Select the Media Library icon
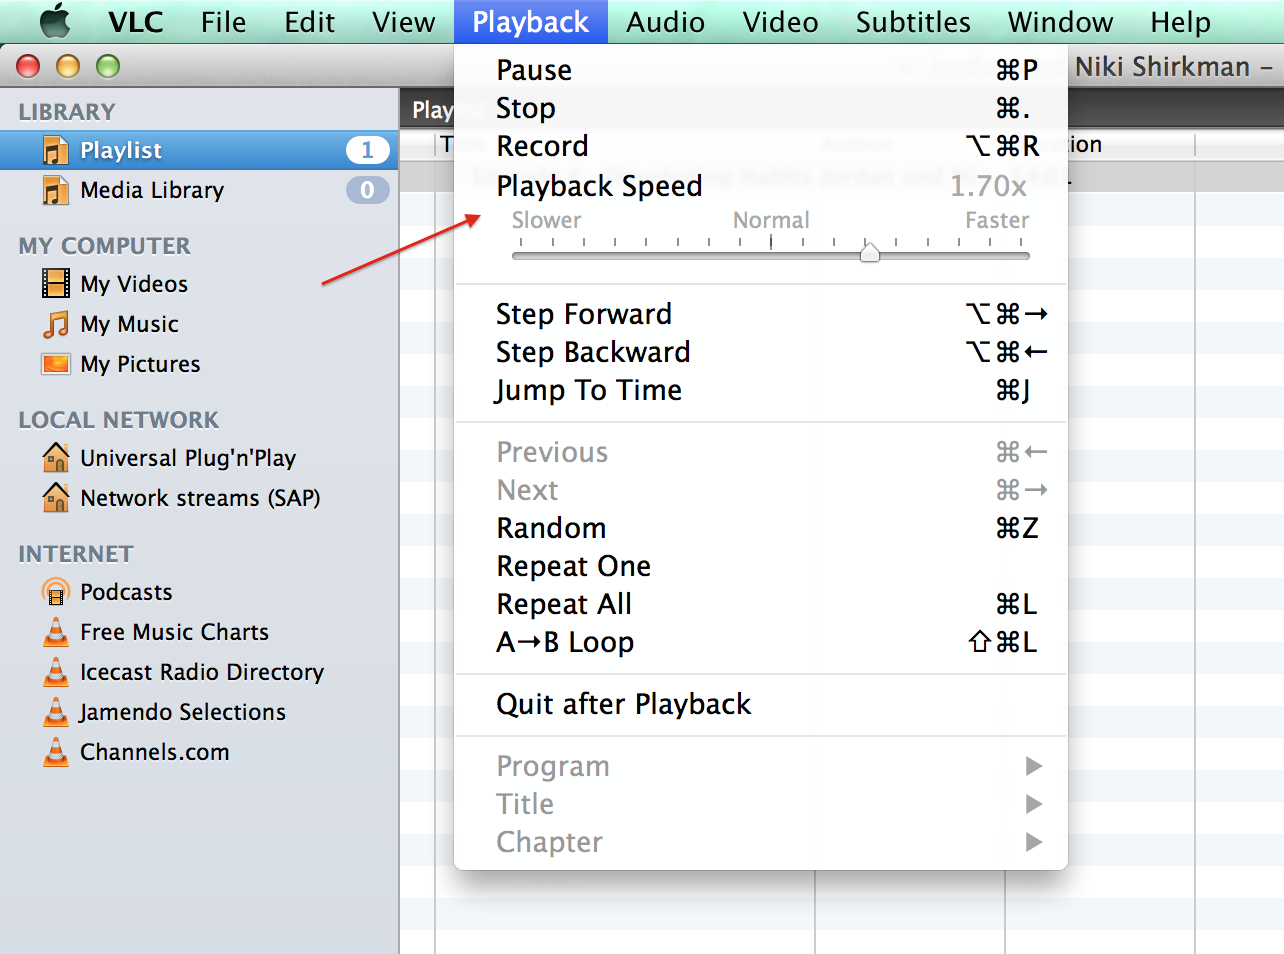Image resolution: width=1284 pixels, height=954 pixels. [x=56, y=190]
